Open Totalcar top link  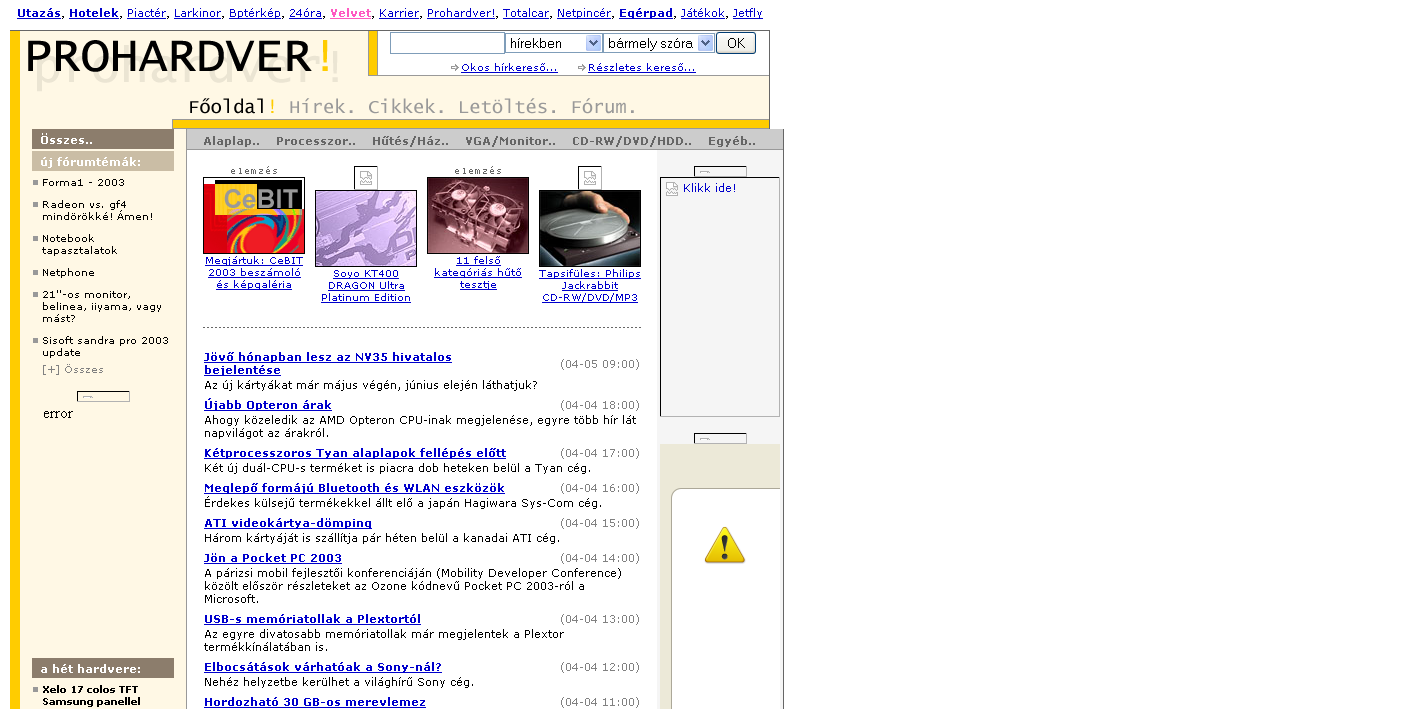[526, 13]
